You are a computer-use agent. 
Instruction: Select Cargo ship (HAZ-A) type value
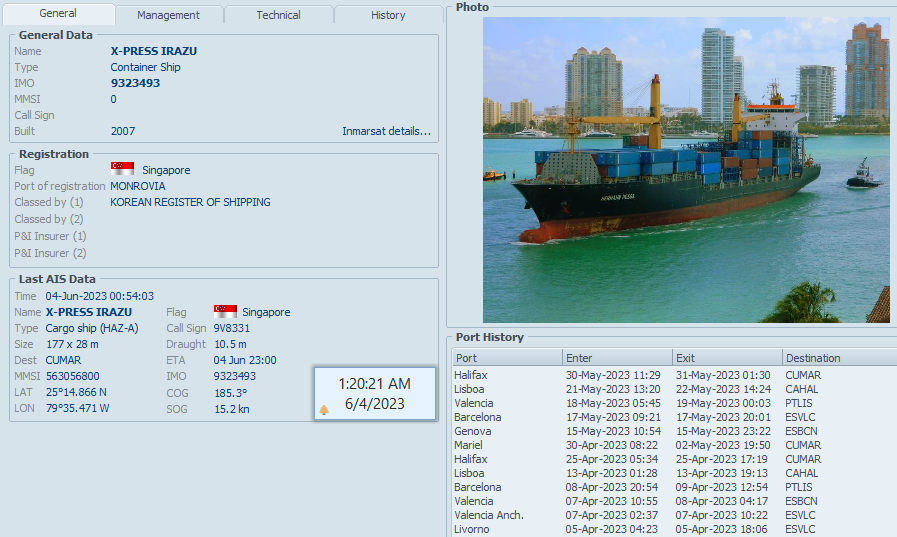click(x=92, y=328)
